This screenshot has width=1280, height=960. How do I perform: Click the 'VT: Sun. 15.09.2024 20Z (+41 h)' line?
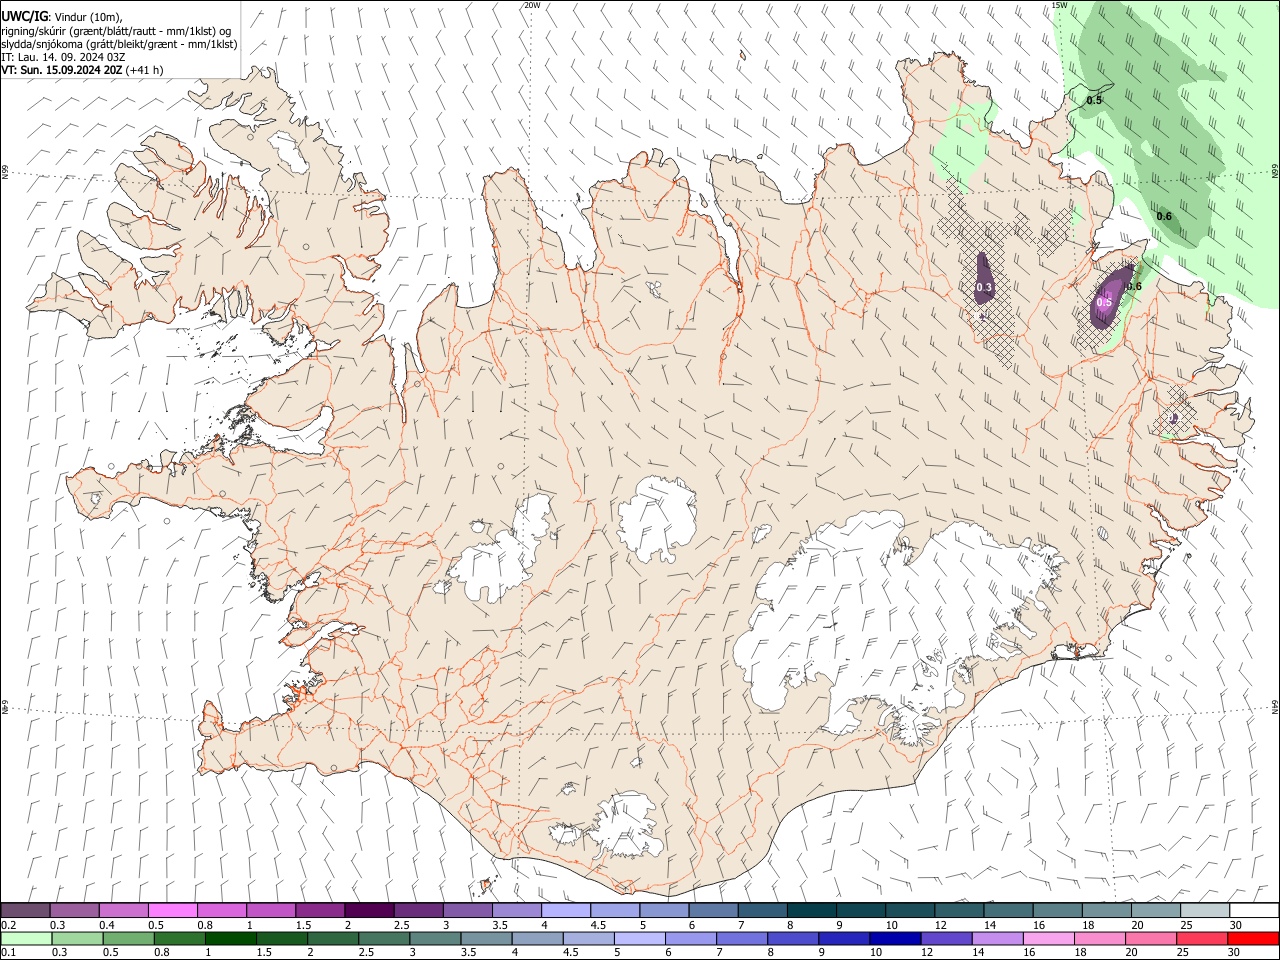pyautogui.click(x=82, y=70)
